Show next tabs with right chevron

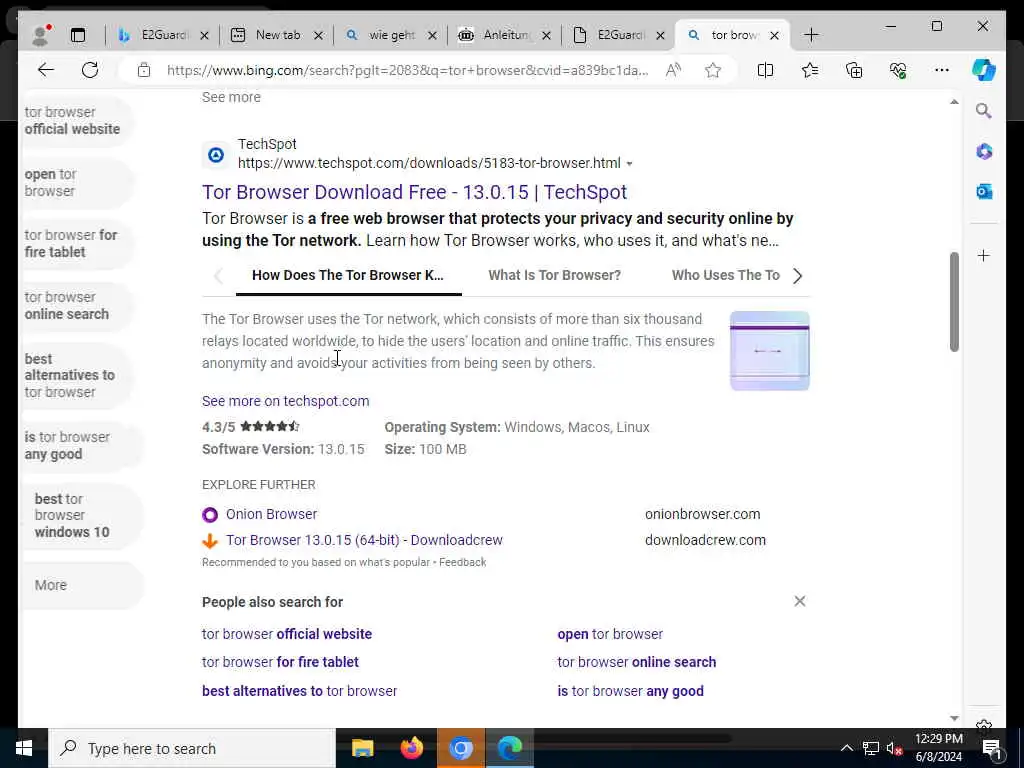[x=797, y=276]
